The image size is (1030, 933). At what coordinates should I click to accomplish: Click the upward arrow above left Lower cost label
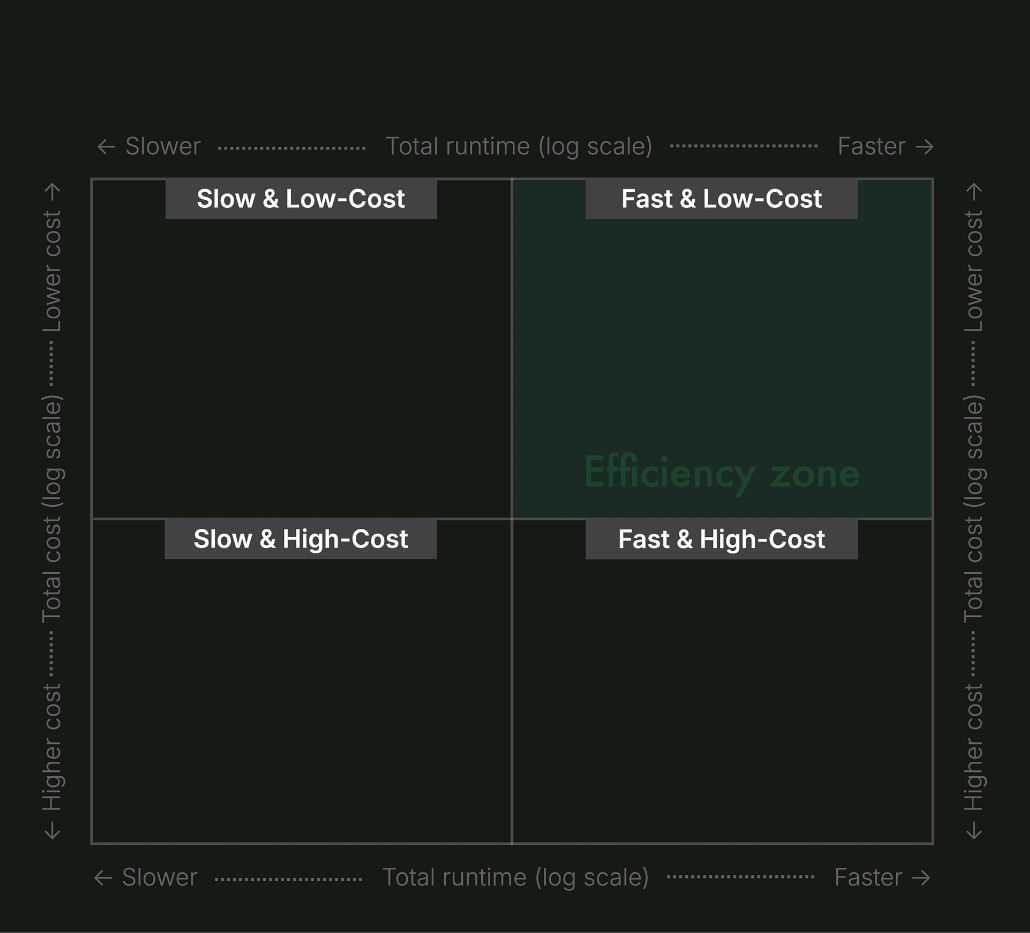point(51,190)
